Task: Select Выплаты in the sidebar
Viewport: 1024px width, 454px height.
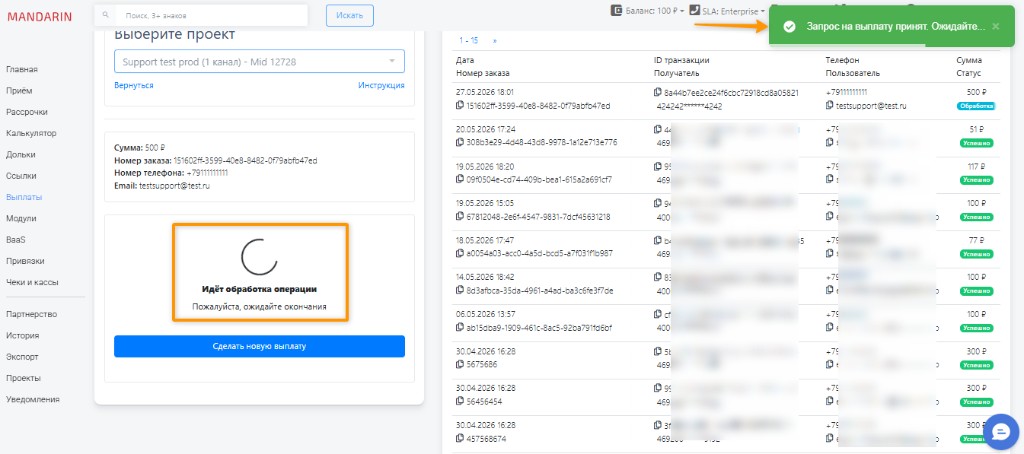Action: 24,197
